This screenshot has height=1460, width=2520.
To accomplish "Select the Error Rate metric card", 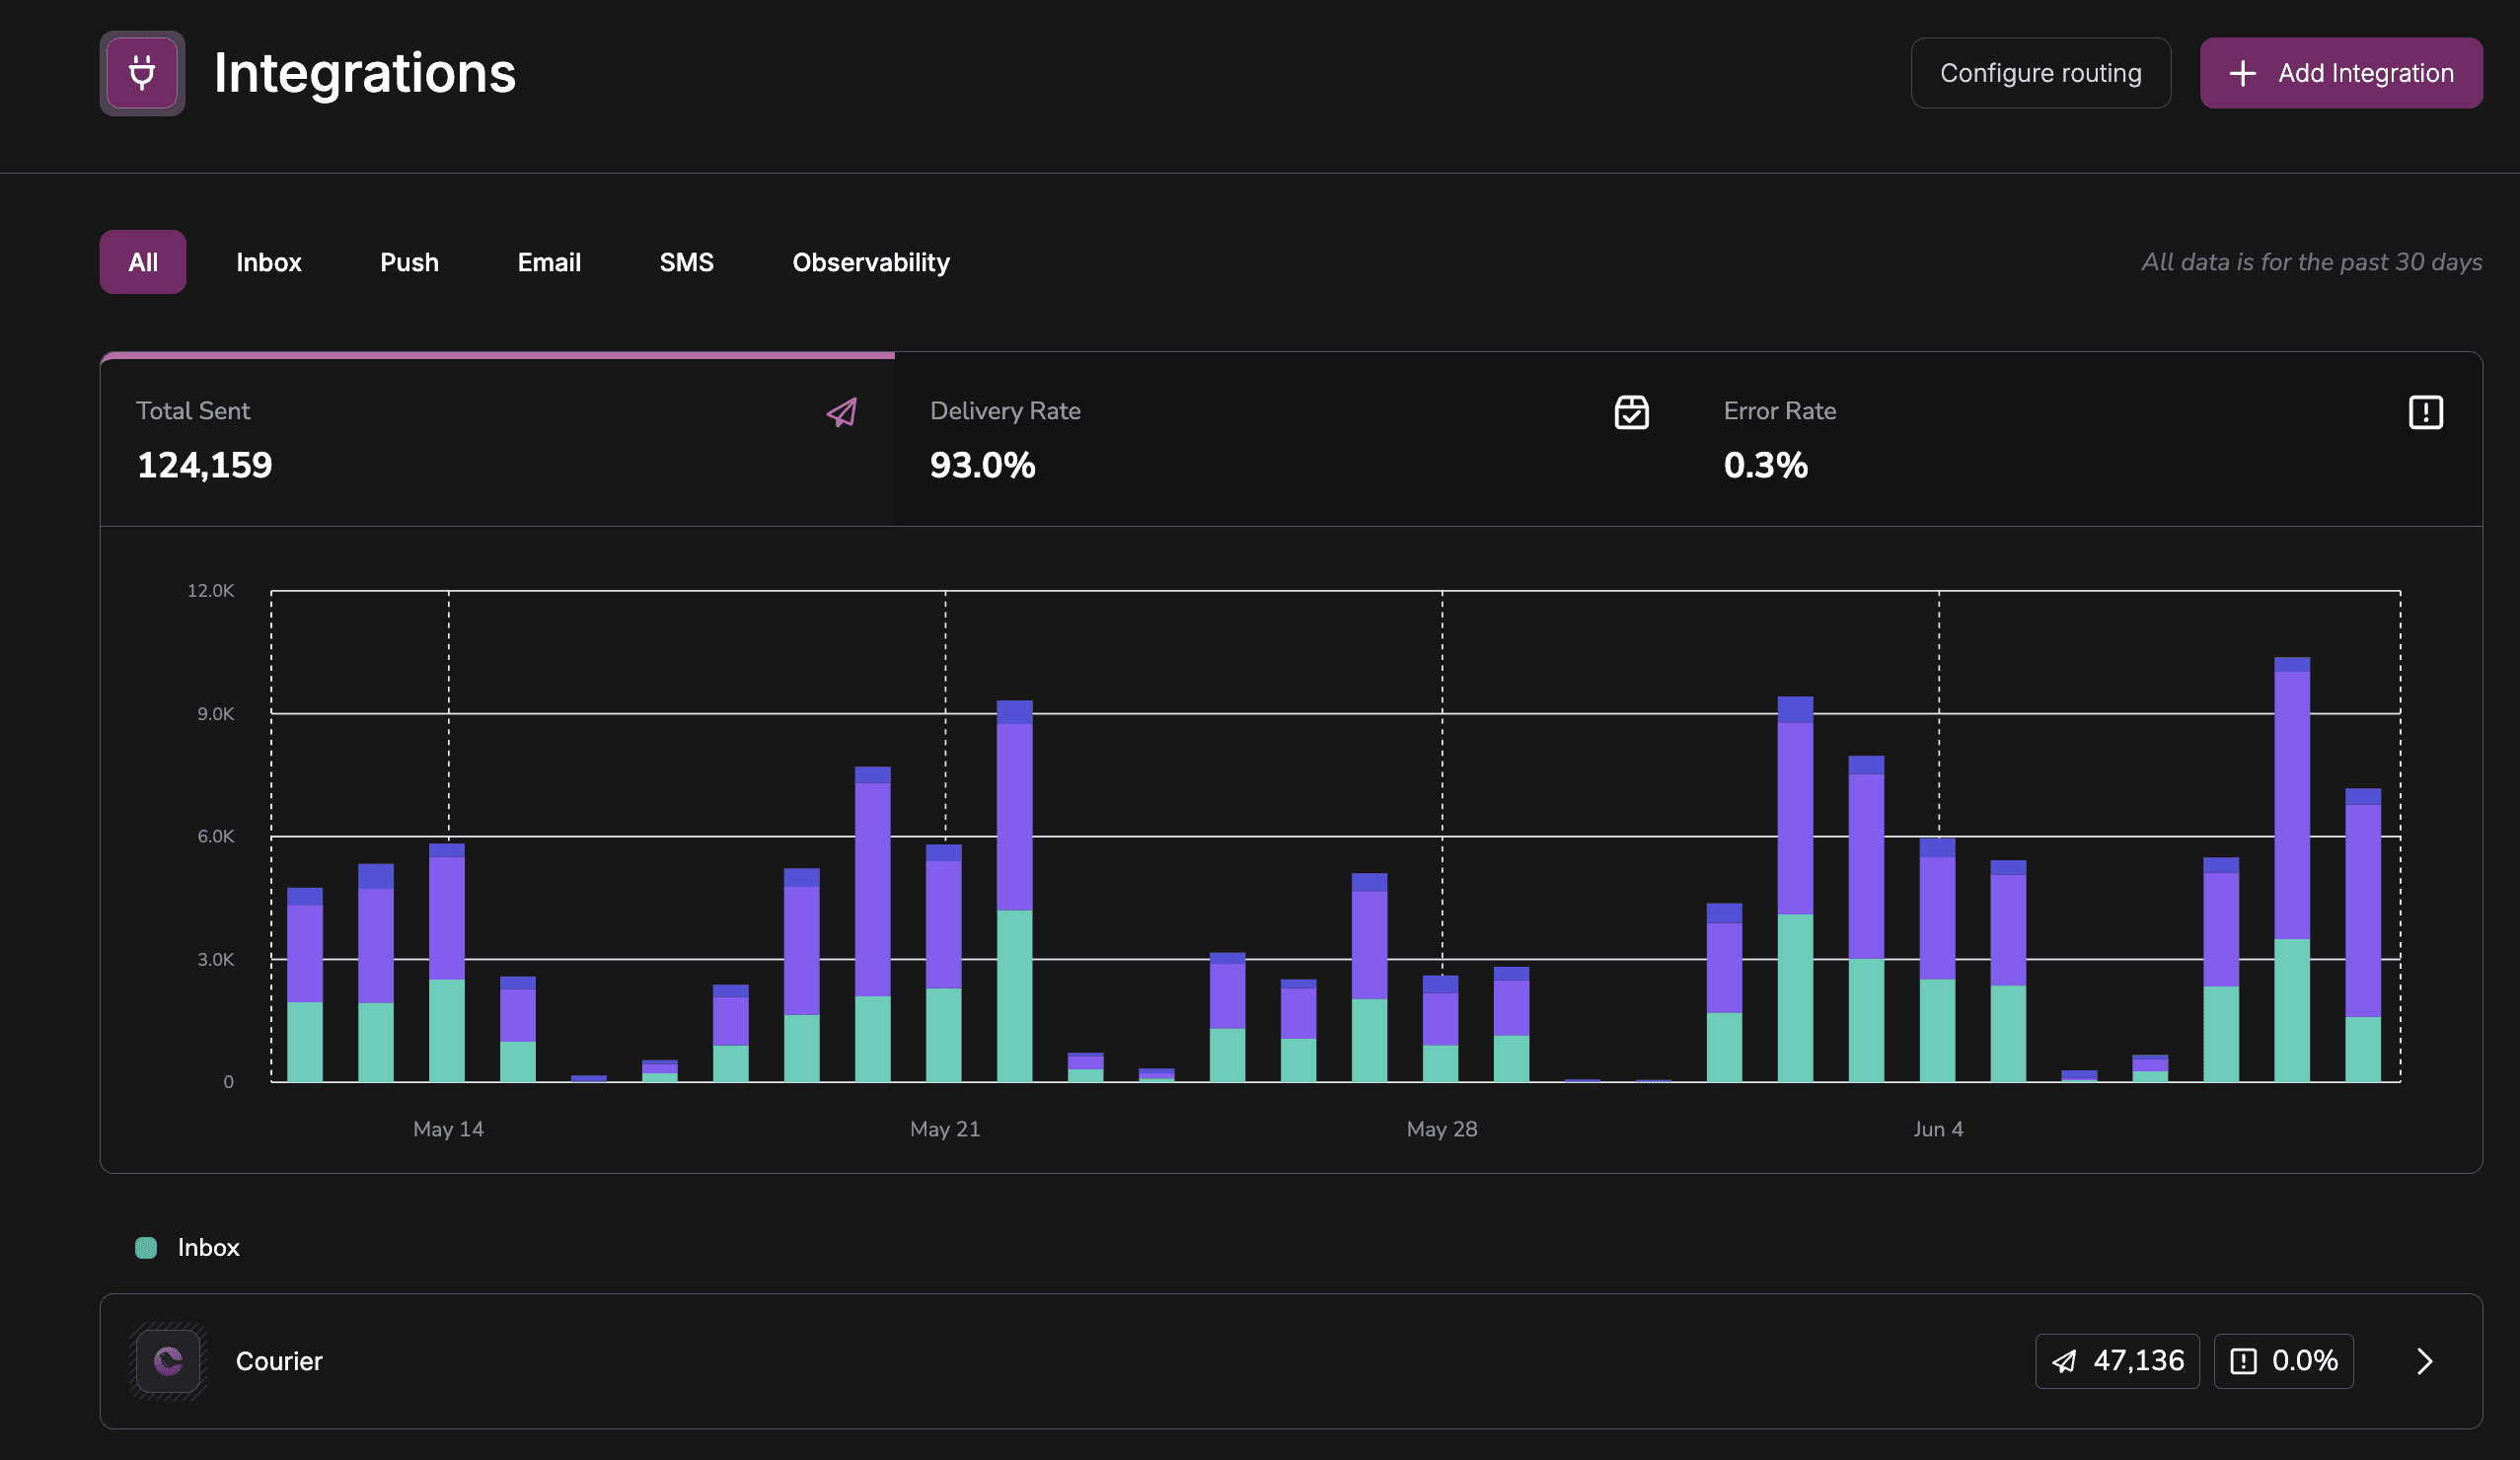I will click(2085, 440).
